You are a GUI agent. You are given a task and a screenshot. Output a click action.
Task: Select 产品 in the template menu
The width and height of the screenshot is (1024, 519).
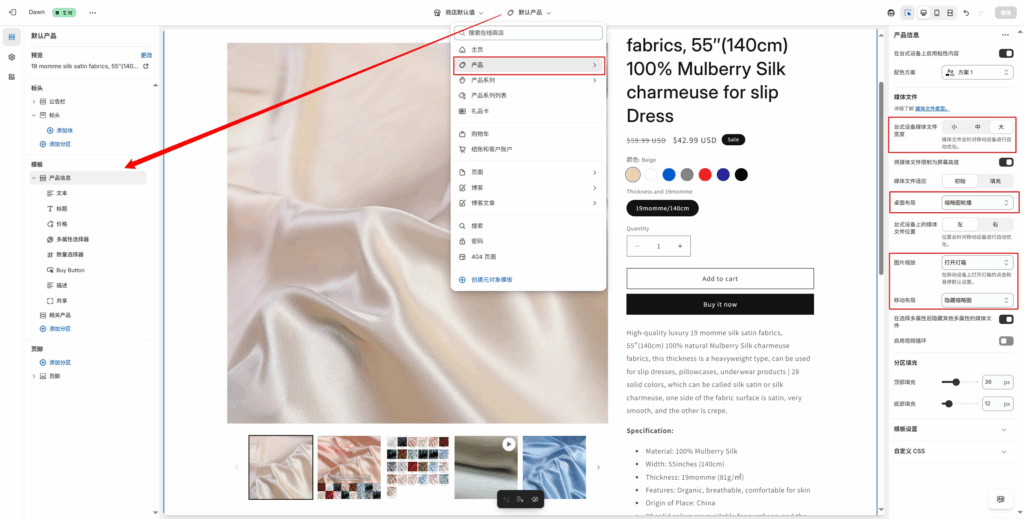[x=528, y=65]
